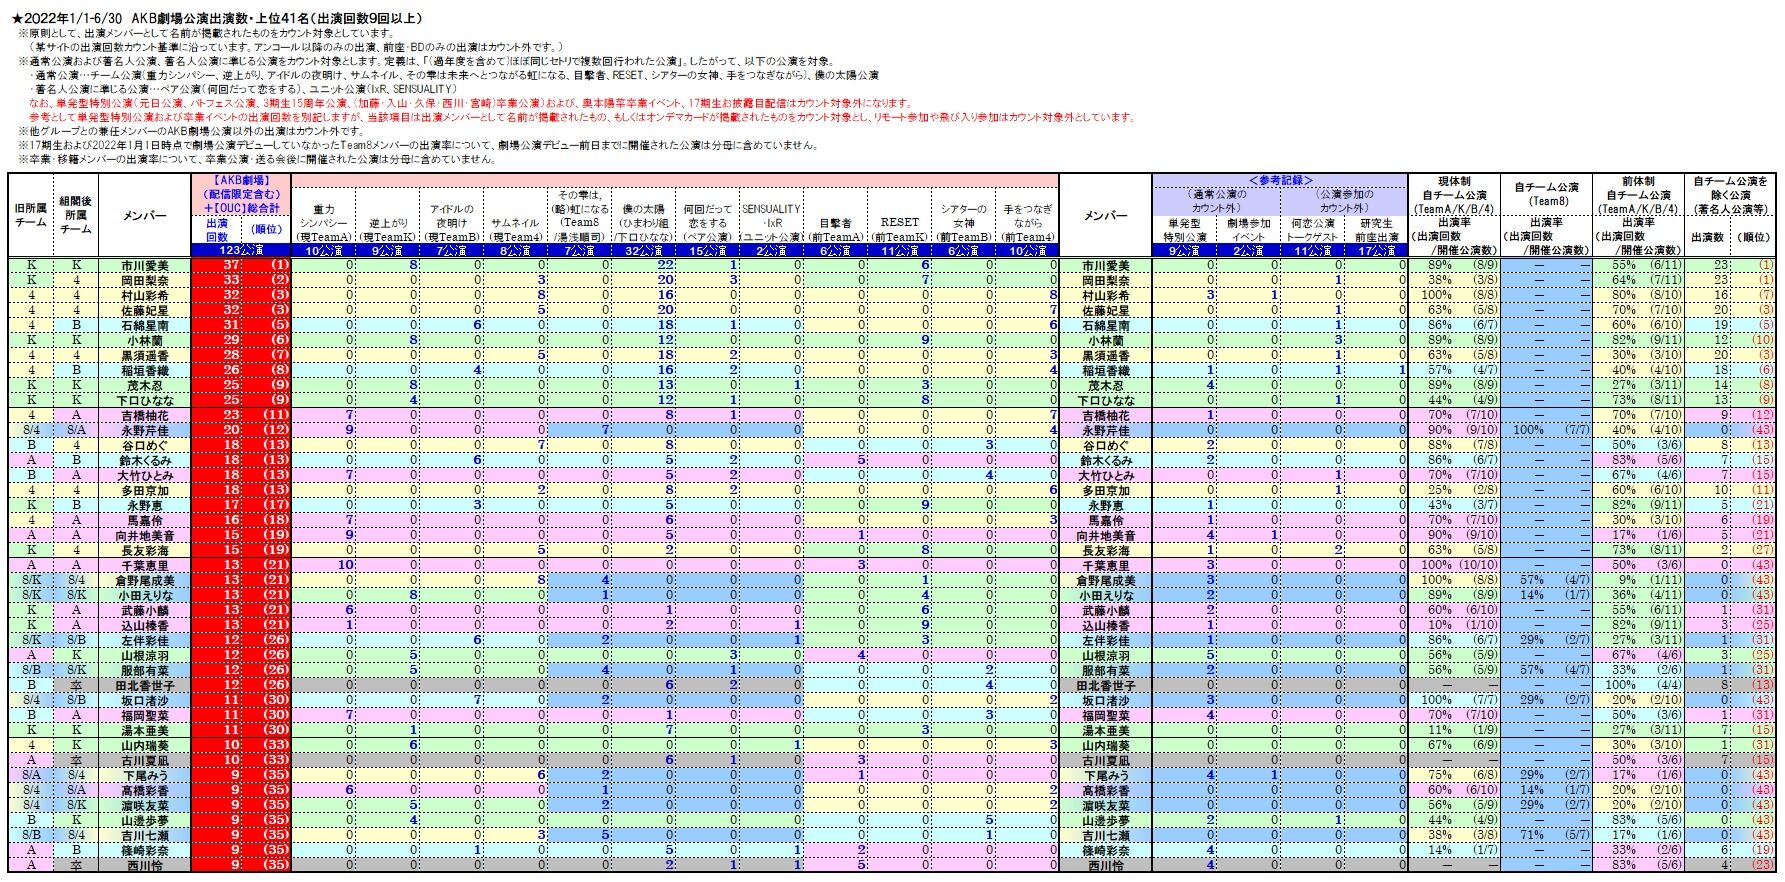The height and width of the screenshot is (882, 1785).
Task: Select the 8公演 count cell under サムネイル
Action: pyautogui.click(x=515, y=250)
